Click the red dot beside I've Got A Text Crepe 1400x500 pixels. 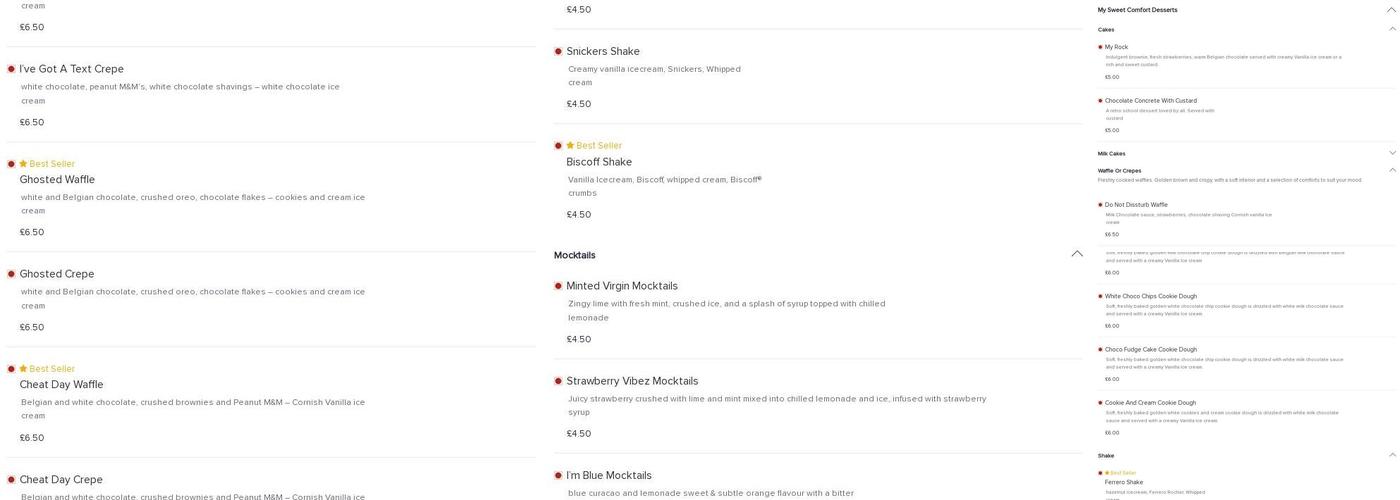(11, 69)
